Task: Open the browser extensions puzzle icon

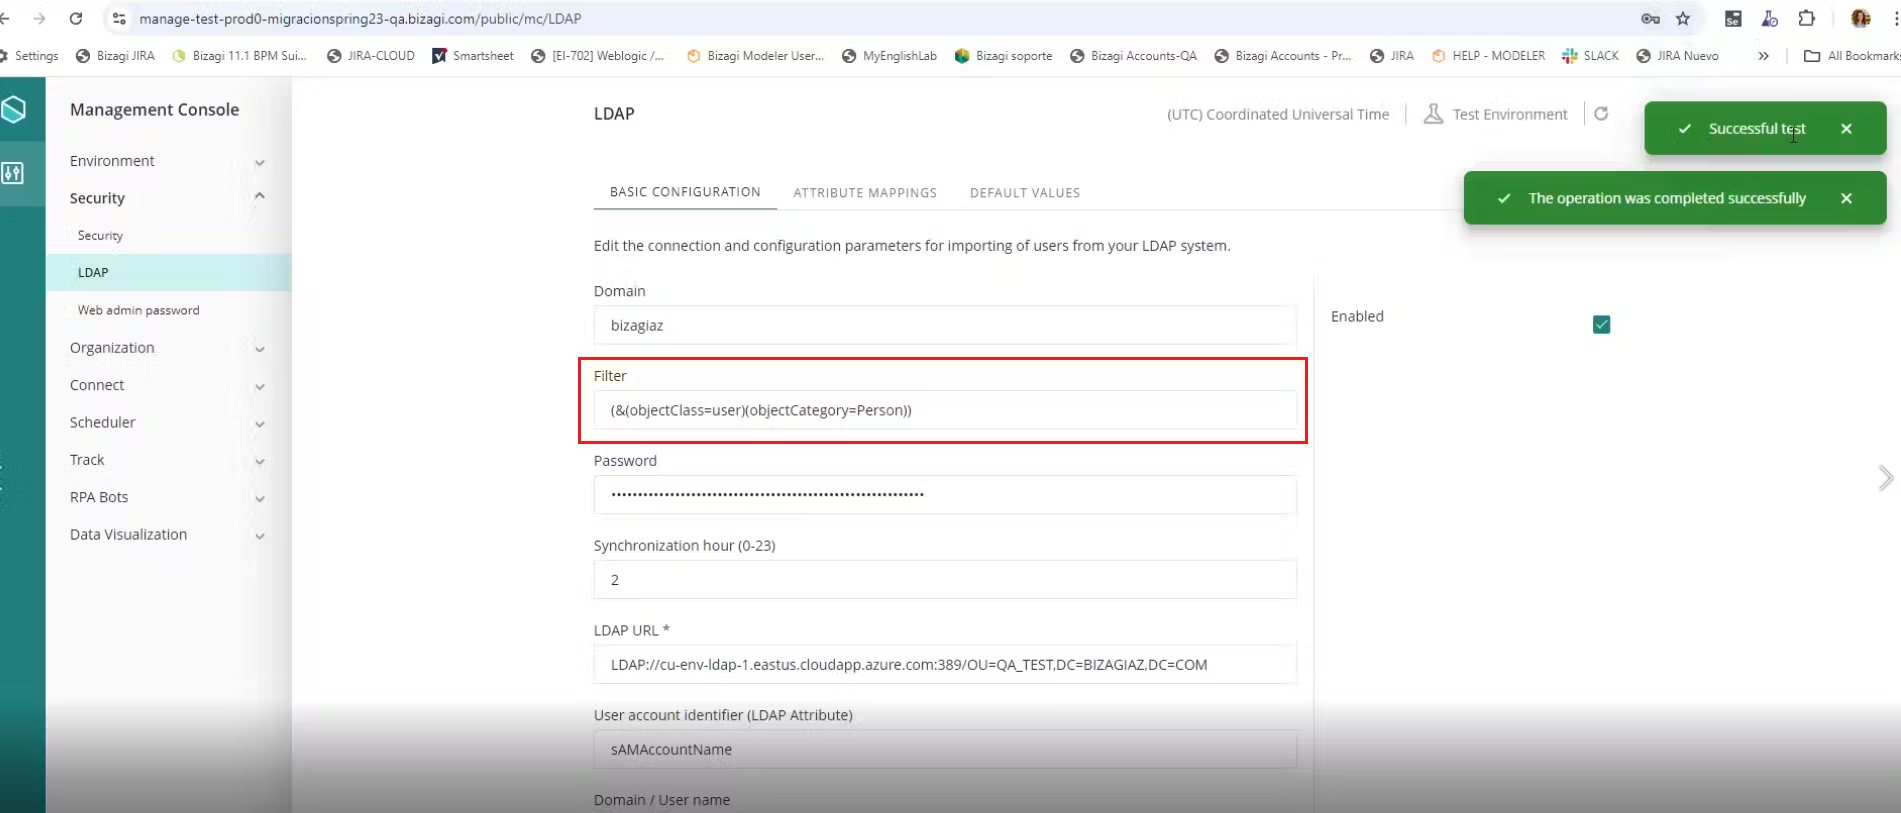Action: click(x=1806, y=18)
